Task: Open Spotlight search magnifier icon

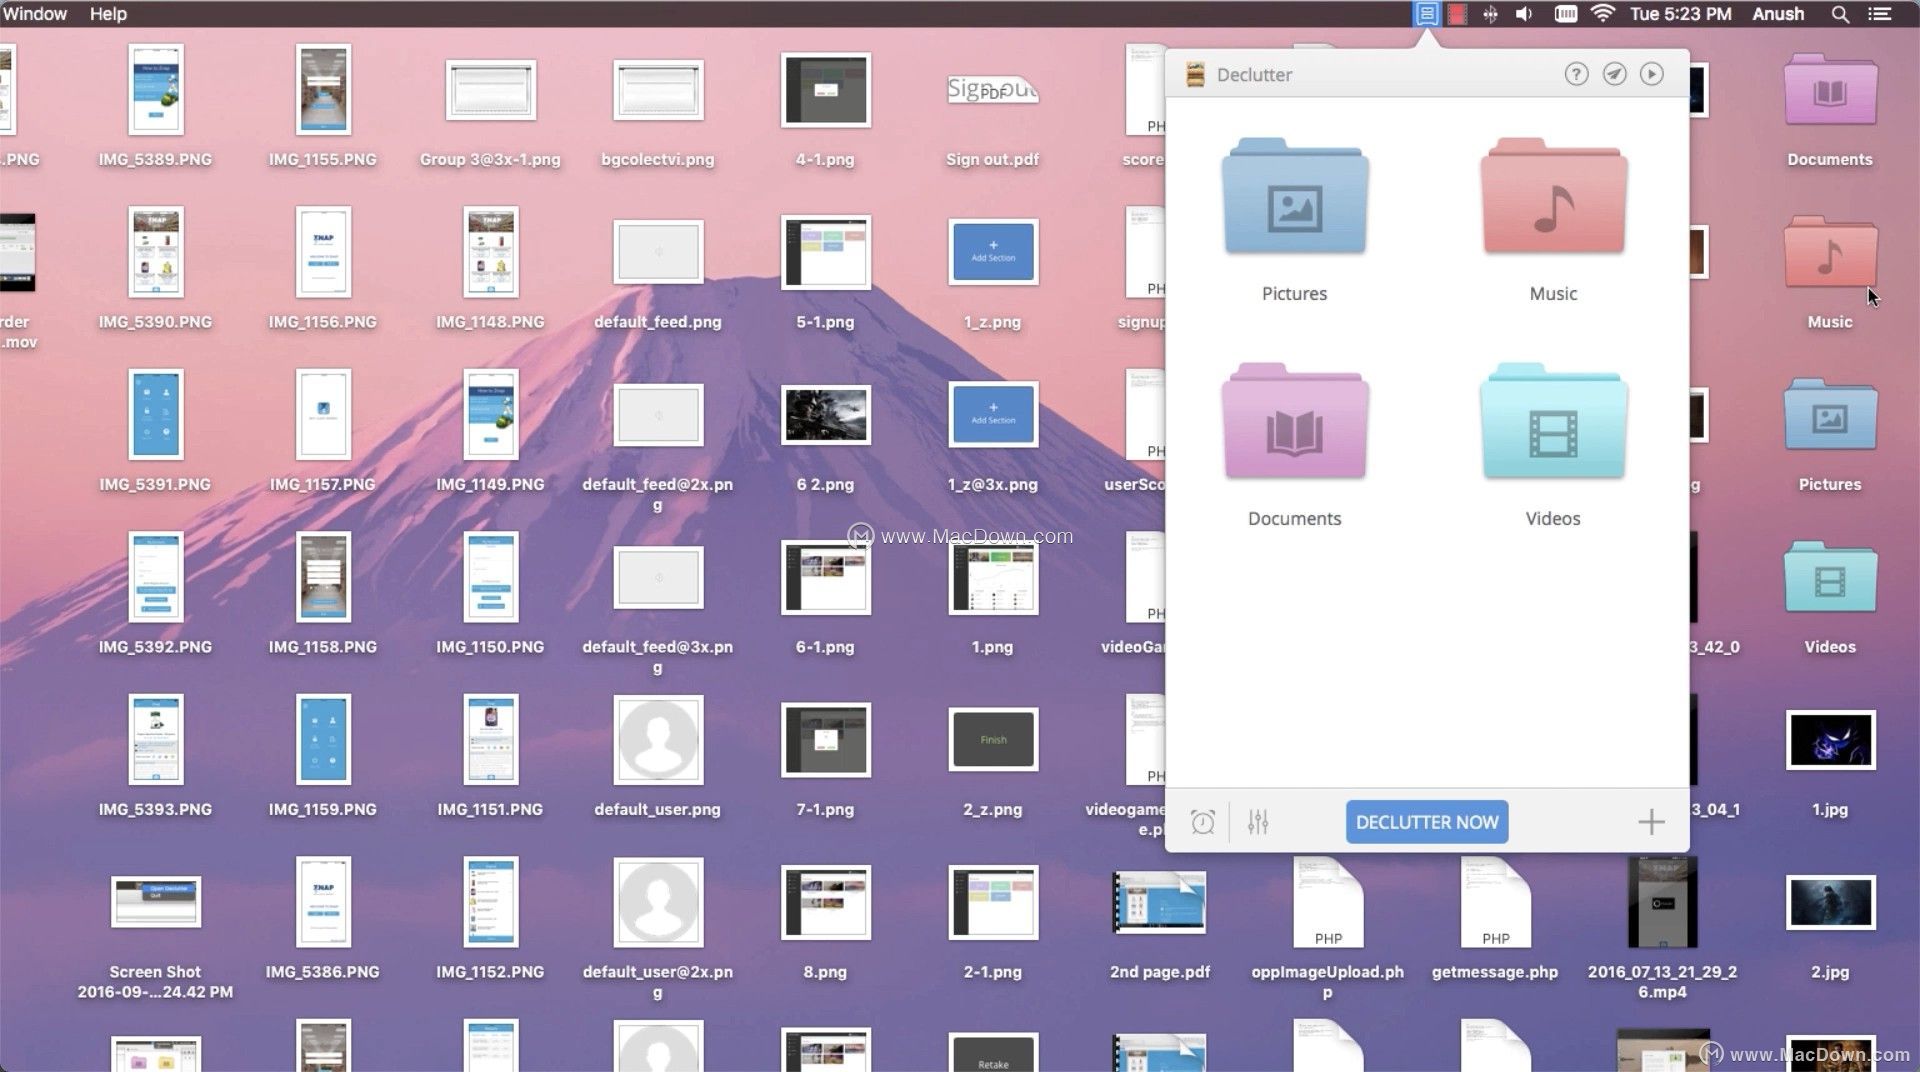Action: coord(1840,14)
